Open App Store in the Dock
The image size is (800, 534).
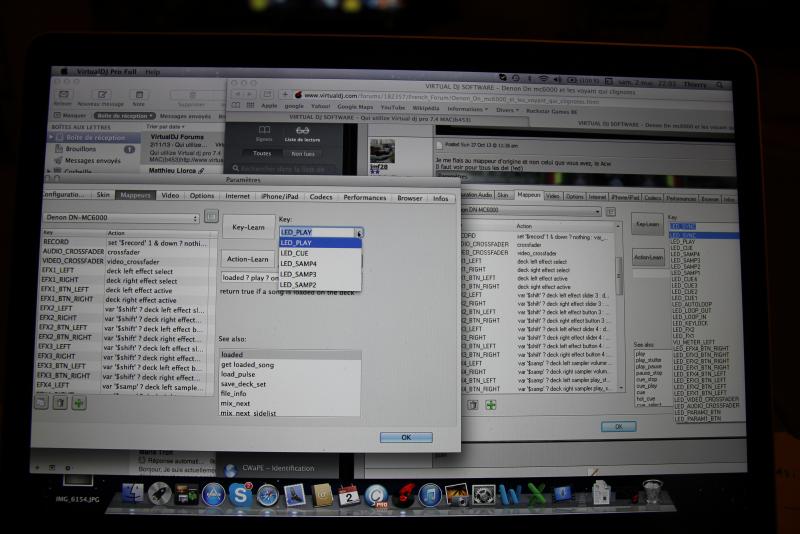click(213, 495)
